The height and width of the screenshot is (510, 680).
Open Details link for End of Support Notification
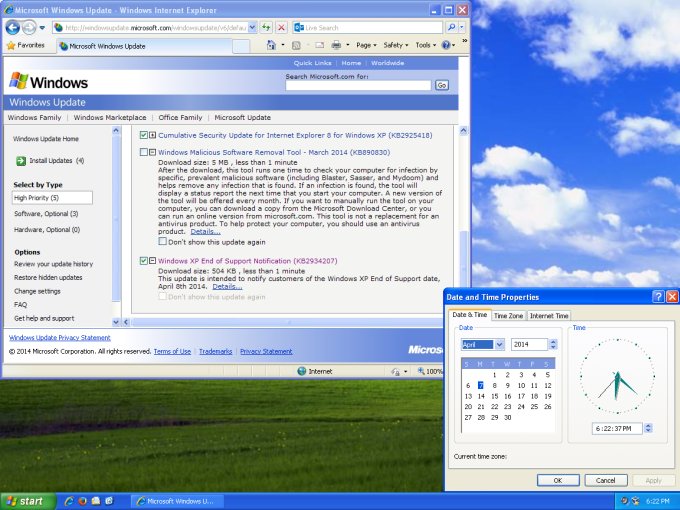(x=227, y=287)
